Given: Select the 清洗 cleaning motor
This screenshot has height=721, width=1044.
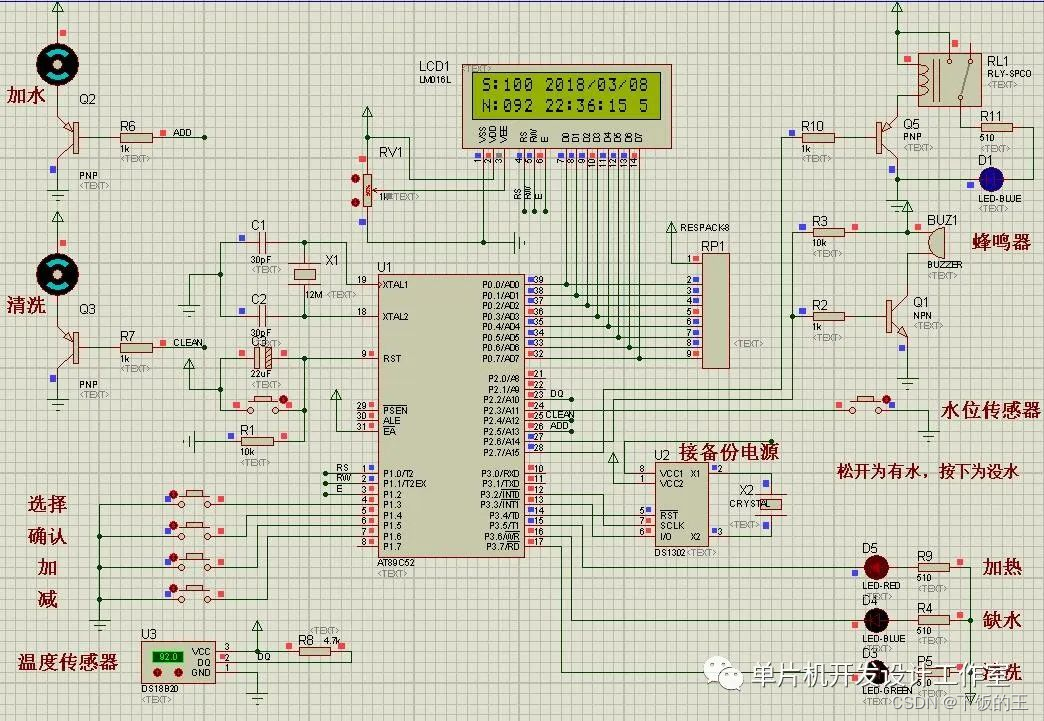Looking at the screenshot, I should (57, 274).
